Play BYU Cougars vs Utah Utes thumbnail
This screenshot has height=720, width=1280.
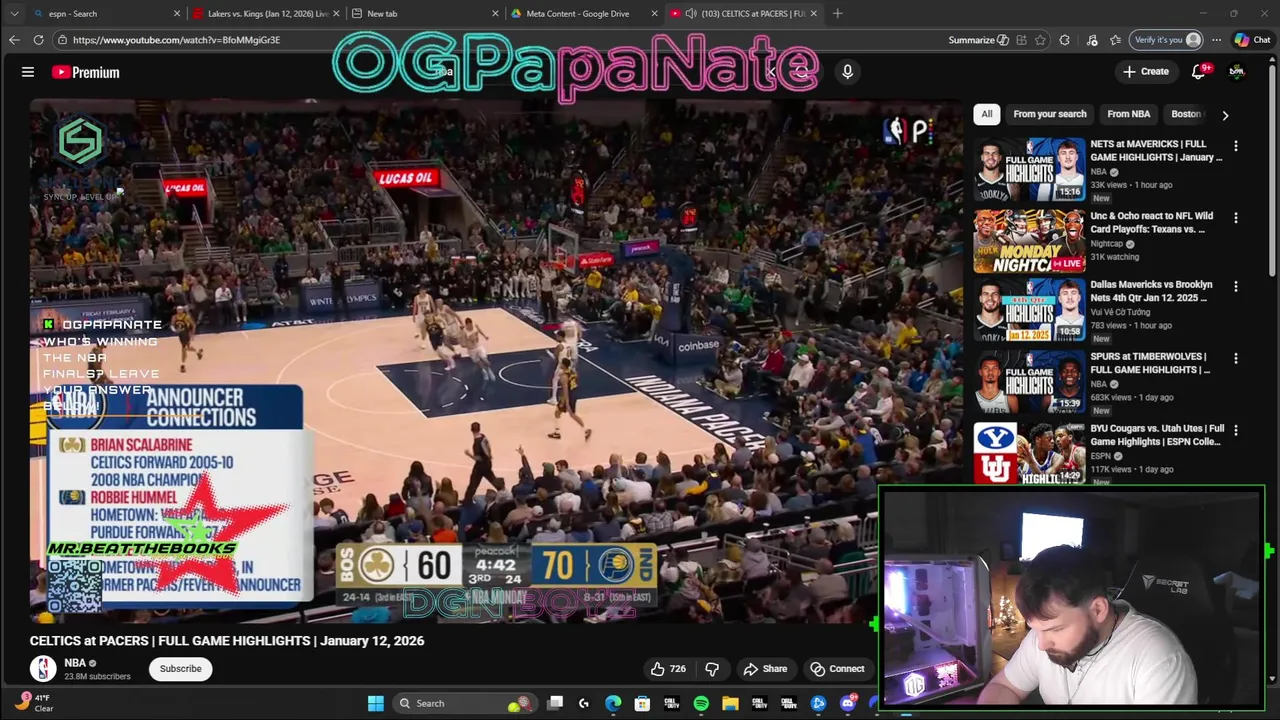pyautogui.click(x=1029, y=453)
